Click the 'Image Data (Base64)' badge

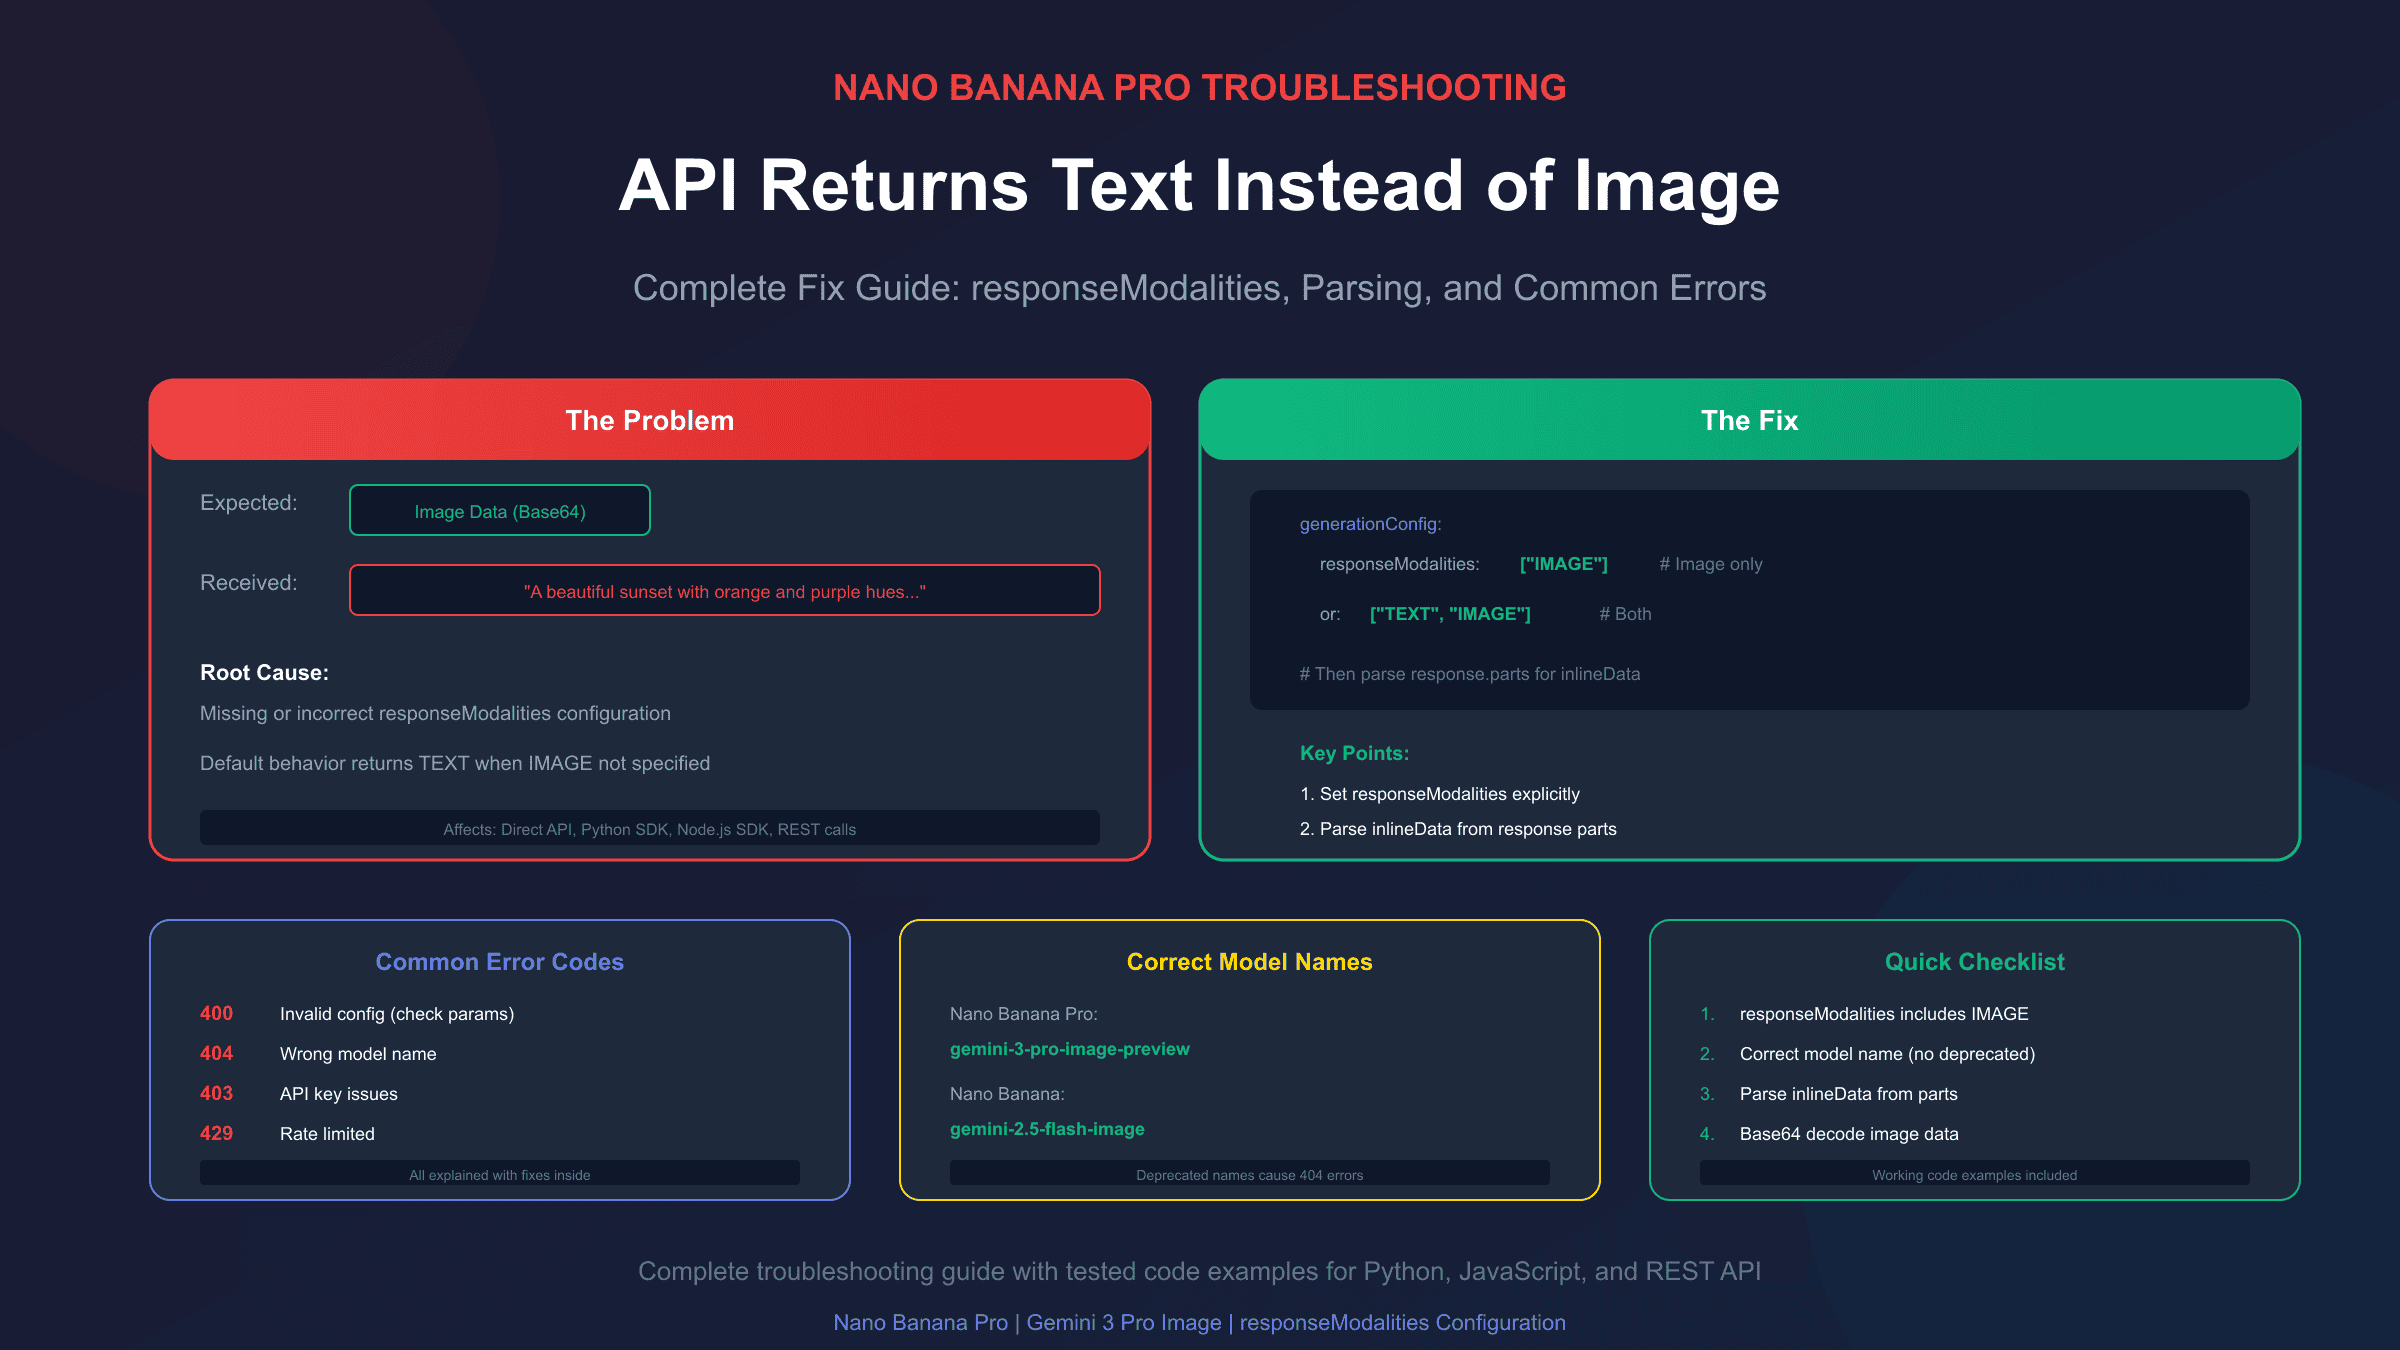(x=499, y=510)
